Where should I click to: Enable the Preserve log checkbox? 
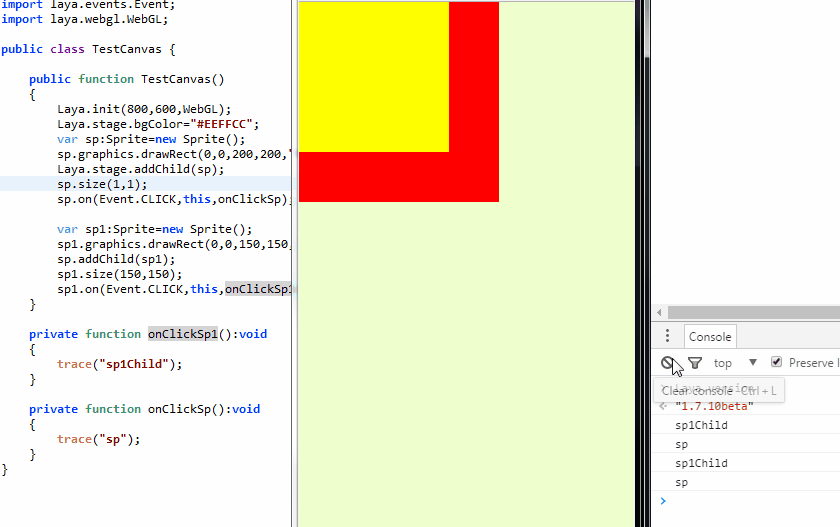[x=776, y=362]
